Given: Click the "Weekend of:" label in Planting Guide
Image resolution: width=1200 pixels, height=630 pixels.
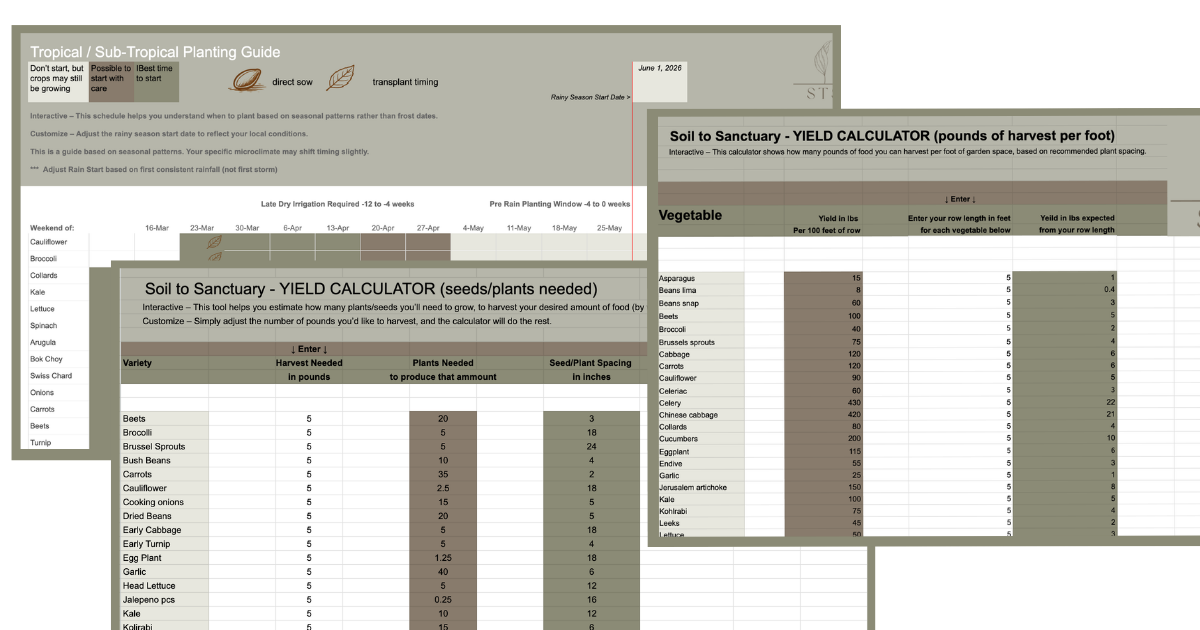Looking at the screenshot, I should 52,228.
